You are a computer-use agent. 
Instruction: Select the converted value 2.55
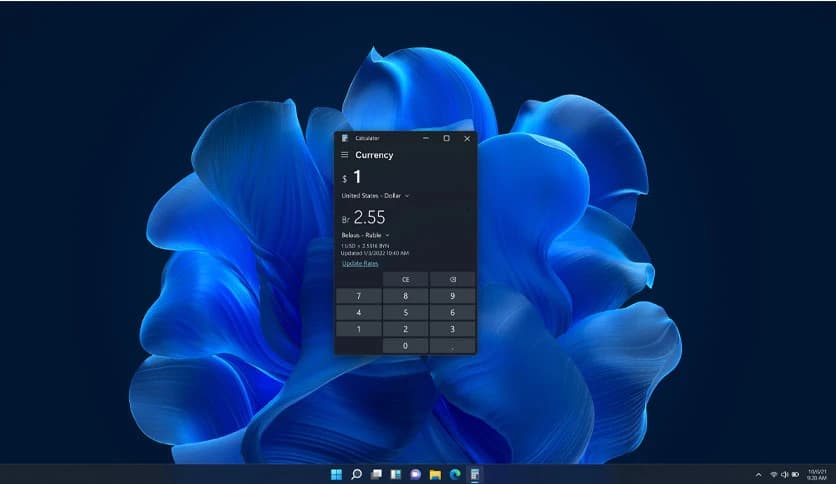point(369,217)
